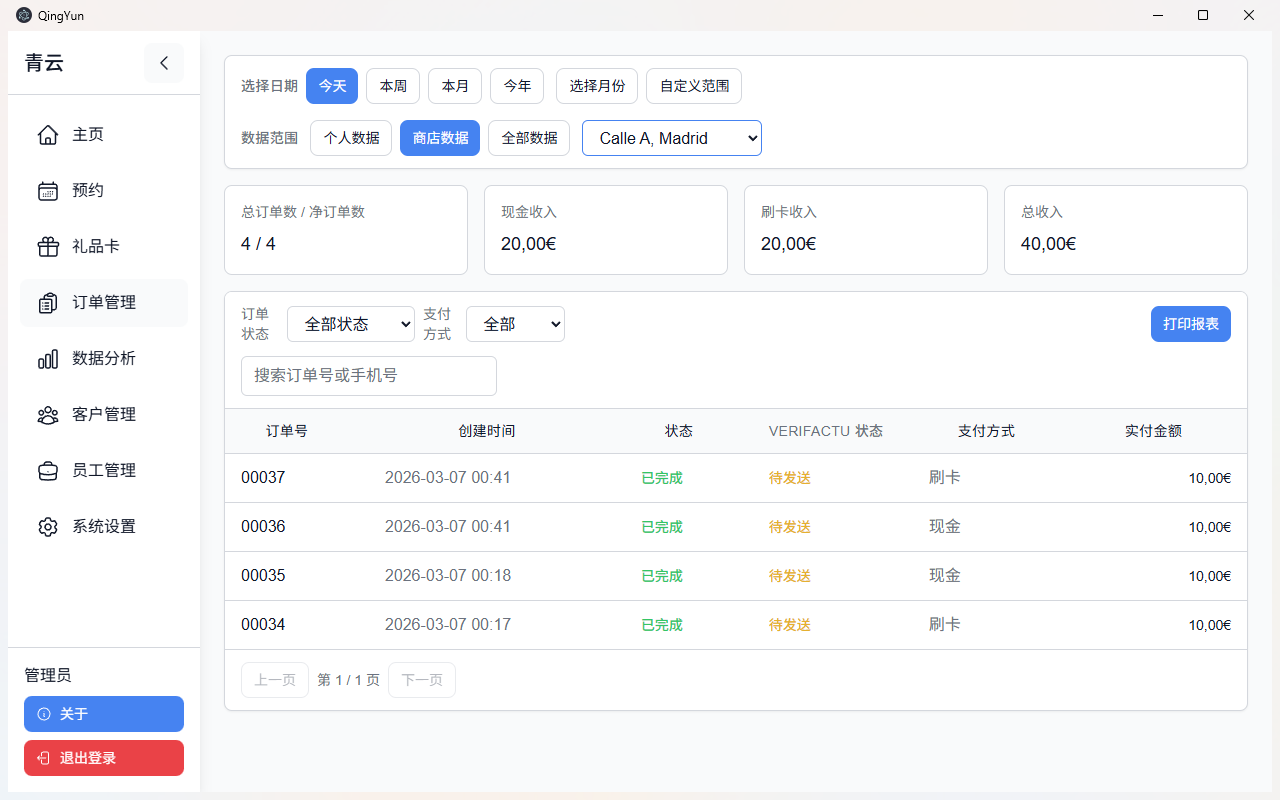
Task: Click the disabled 上一页 button
Action: [x=275, y=680]
